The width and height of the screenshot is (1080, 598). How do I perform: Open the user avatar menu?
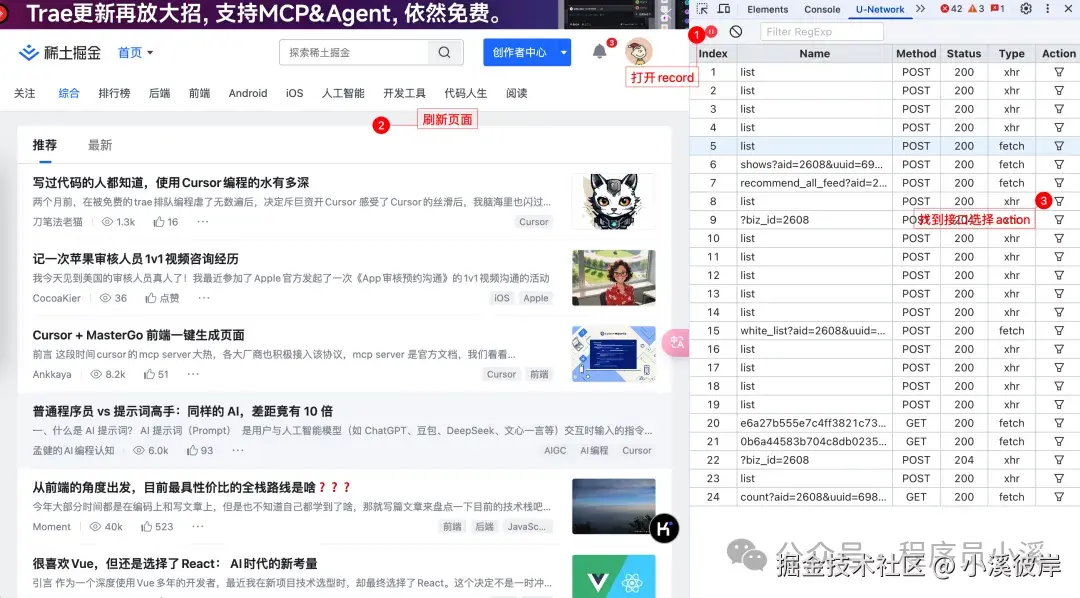point(638,52)
